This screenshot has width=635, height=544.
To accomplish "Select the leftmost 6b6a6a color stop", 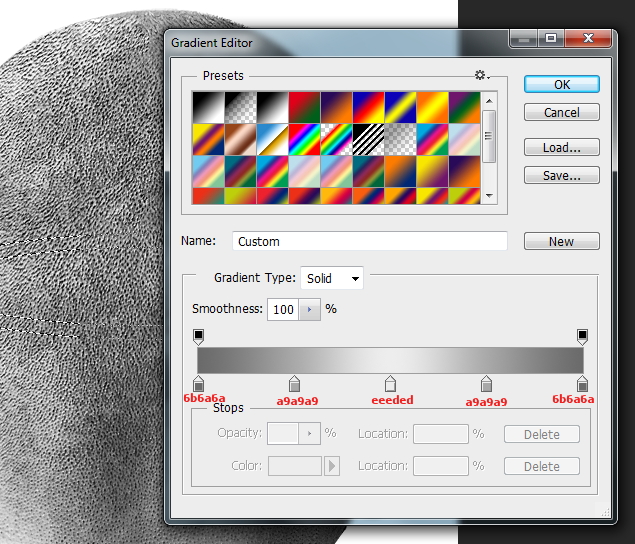I will point(198,384).
